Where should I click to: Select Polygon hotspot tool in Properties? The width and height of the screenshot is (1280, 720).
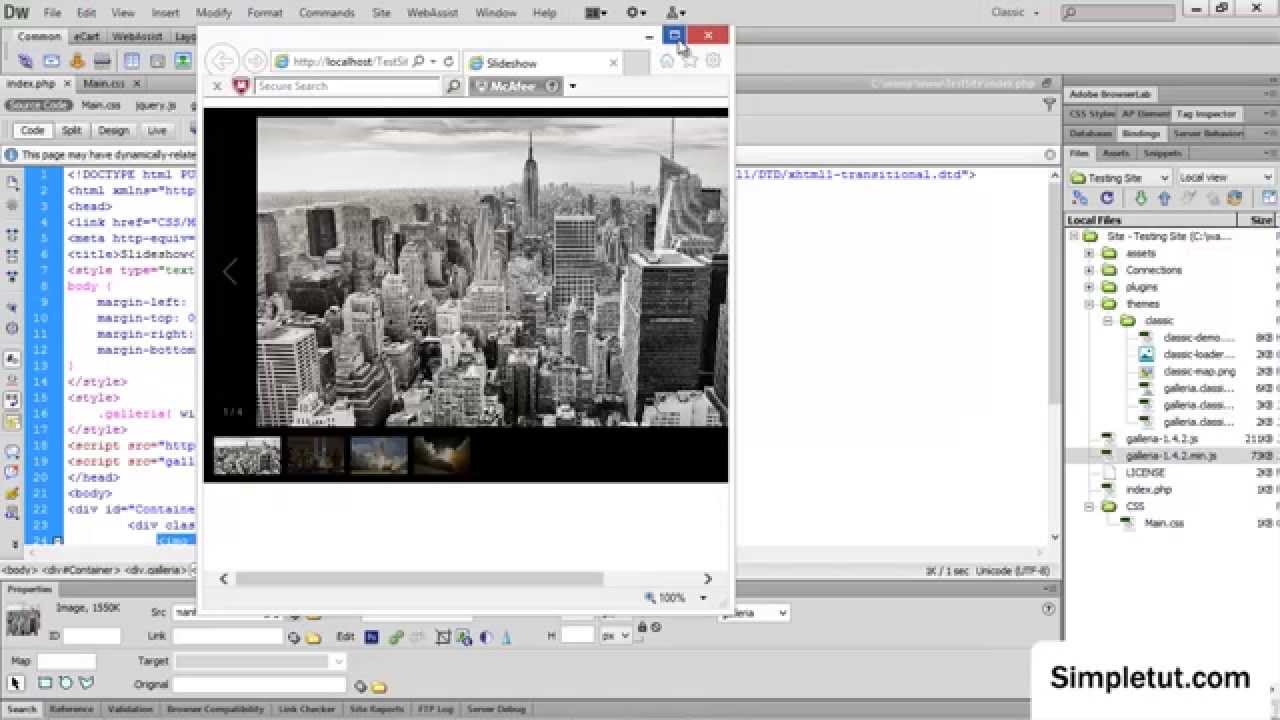point(86,684)
